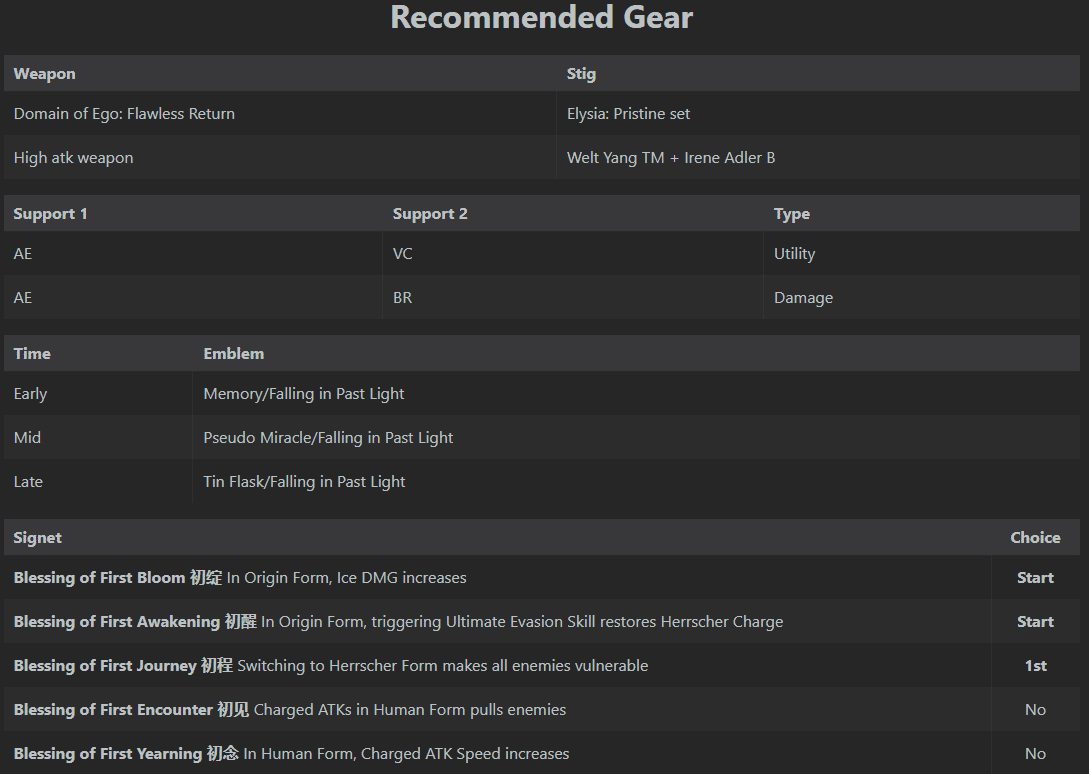Click the Utility type cell

794,254
